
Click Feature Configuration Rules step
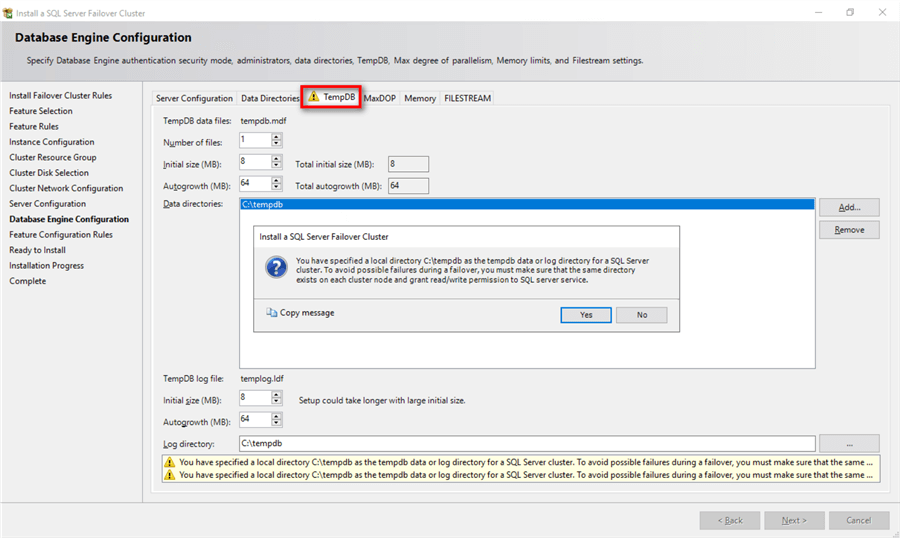click(61, 235)
